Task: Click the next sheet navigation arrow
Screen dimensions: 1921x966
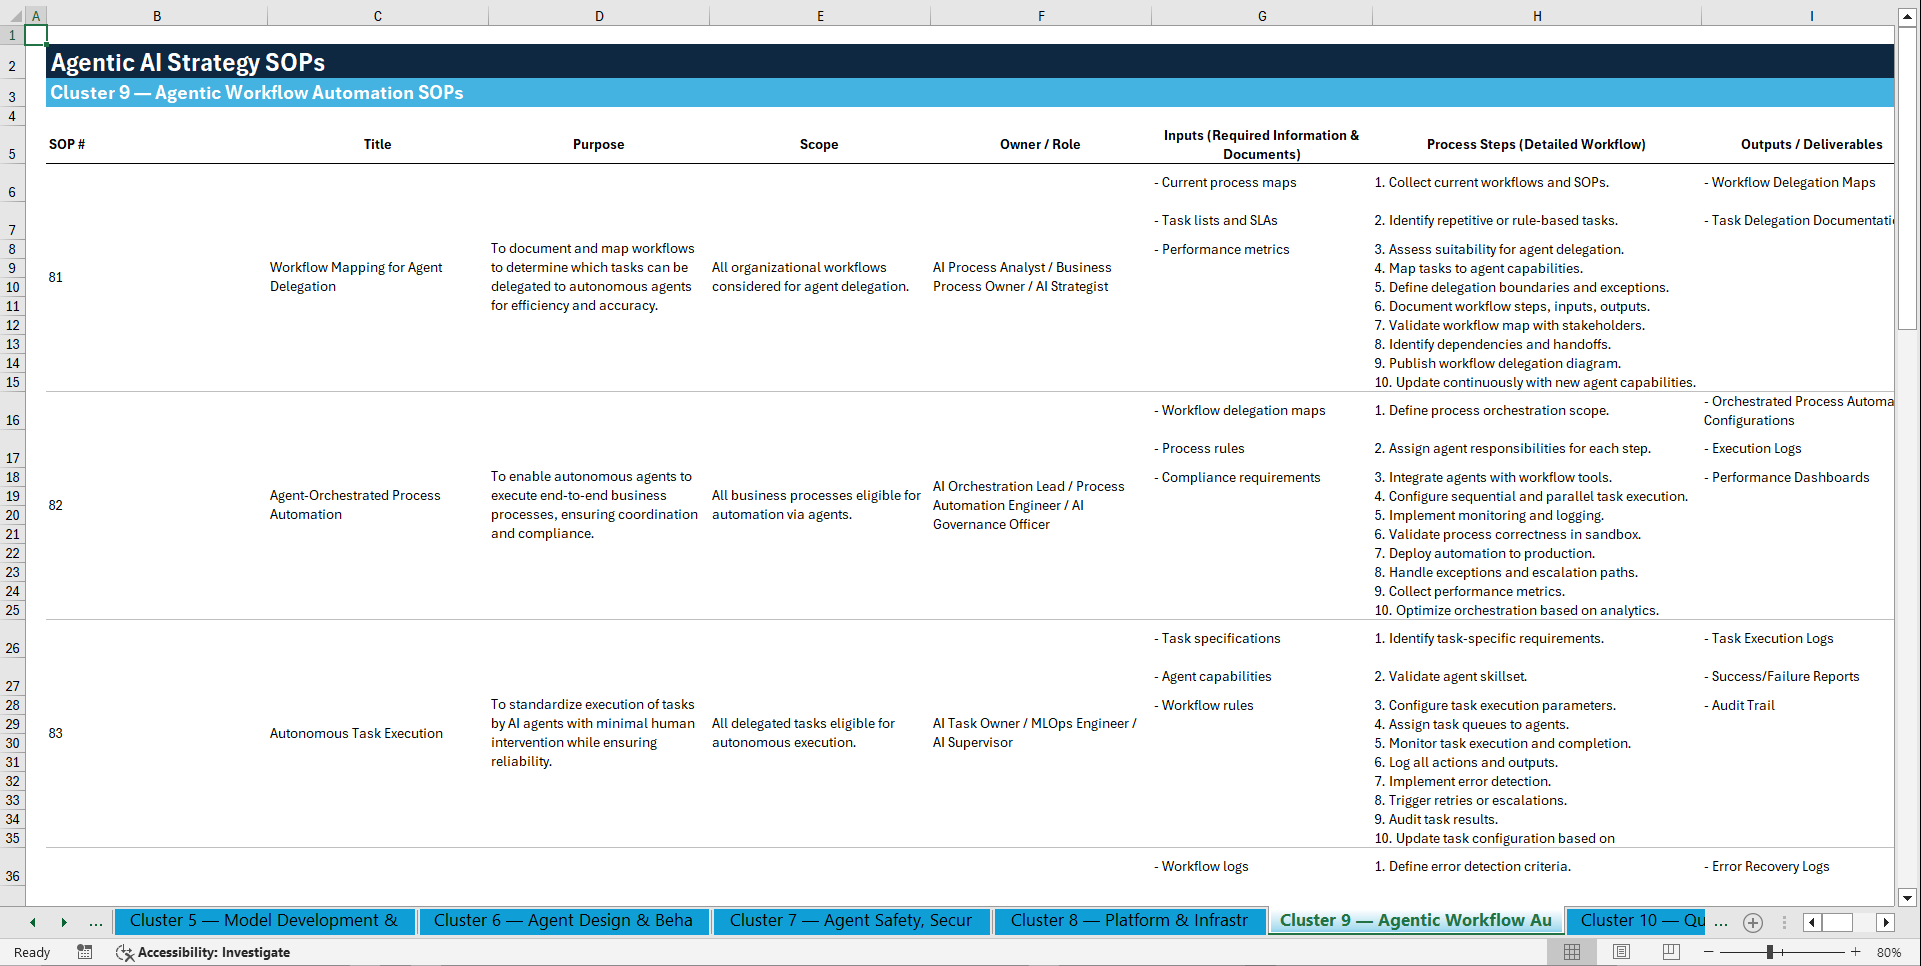Action: pyautogui.click(x=65, y=922)
